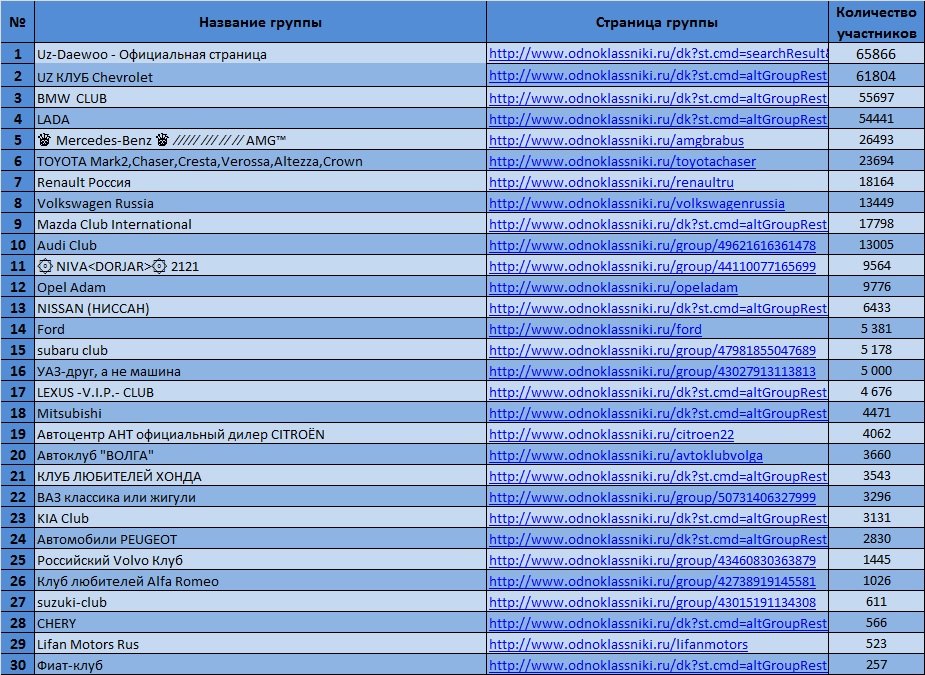Select cell Автоклуб "ВОЛГА"
Viewport: 925px width, 675px height.
pos(260,456)
